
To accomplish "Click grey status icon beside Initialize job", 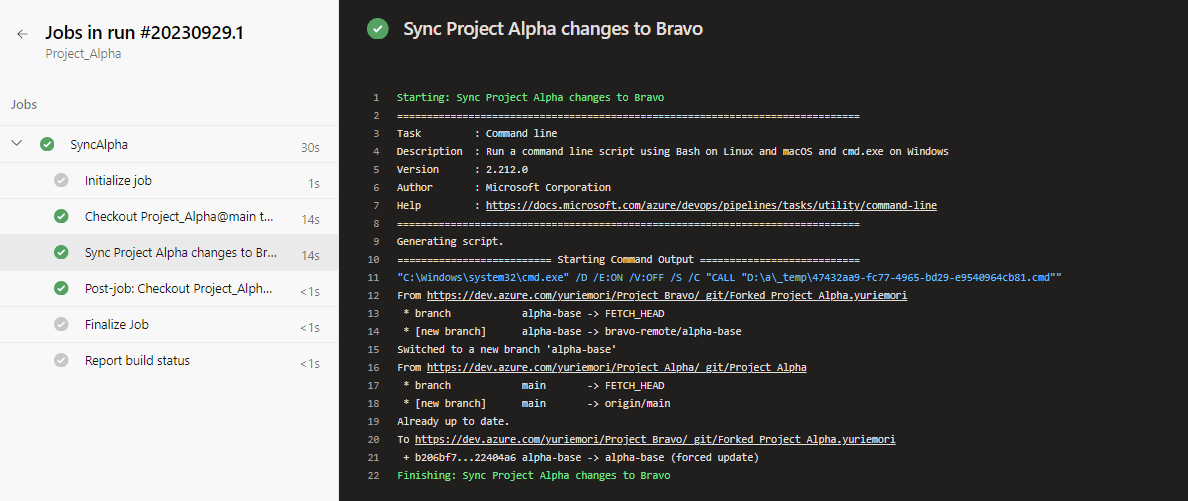I will click(61, 180).
